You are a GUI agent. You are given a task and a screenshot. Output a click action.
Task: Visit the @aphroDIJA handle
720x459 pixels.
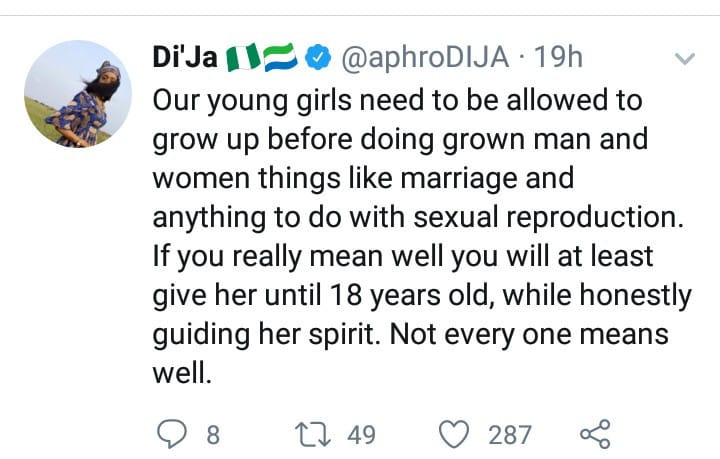423,59
